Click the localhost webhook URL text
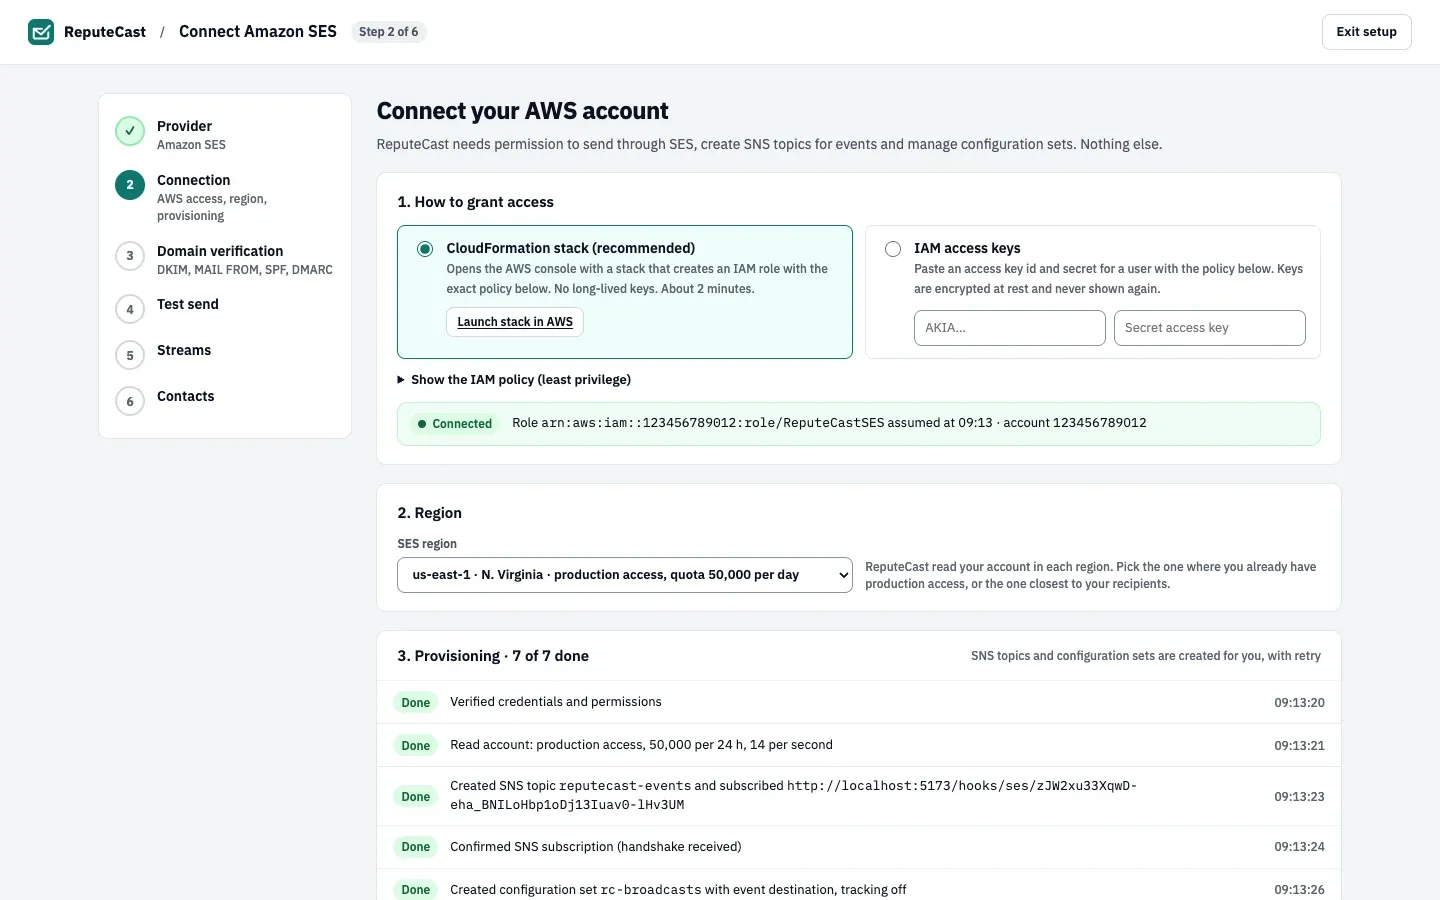Screen dimensions: 1440x900 coord(794,795)
